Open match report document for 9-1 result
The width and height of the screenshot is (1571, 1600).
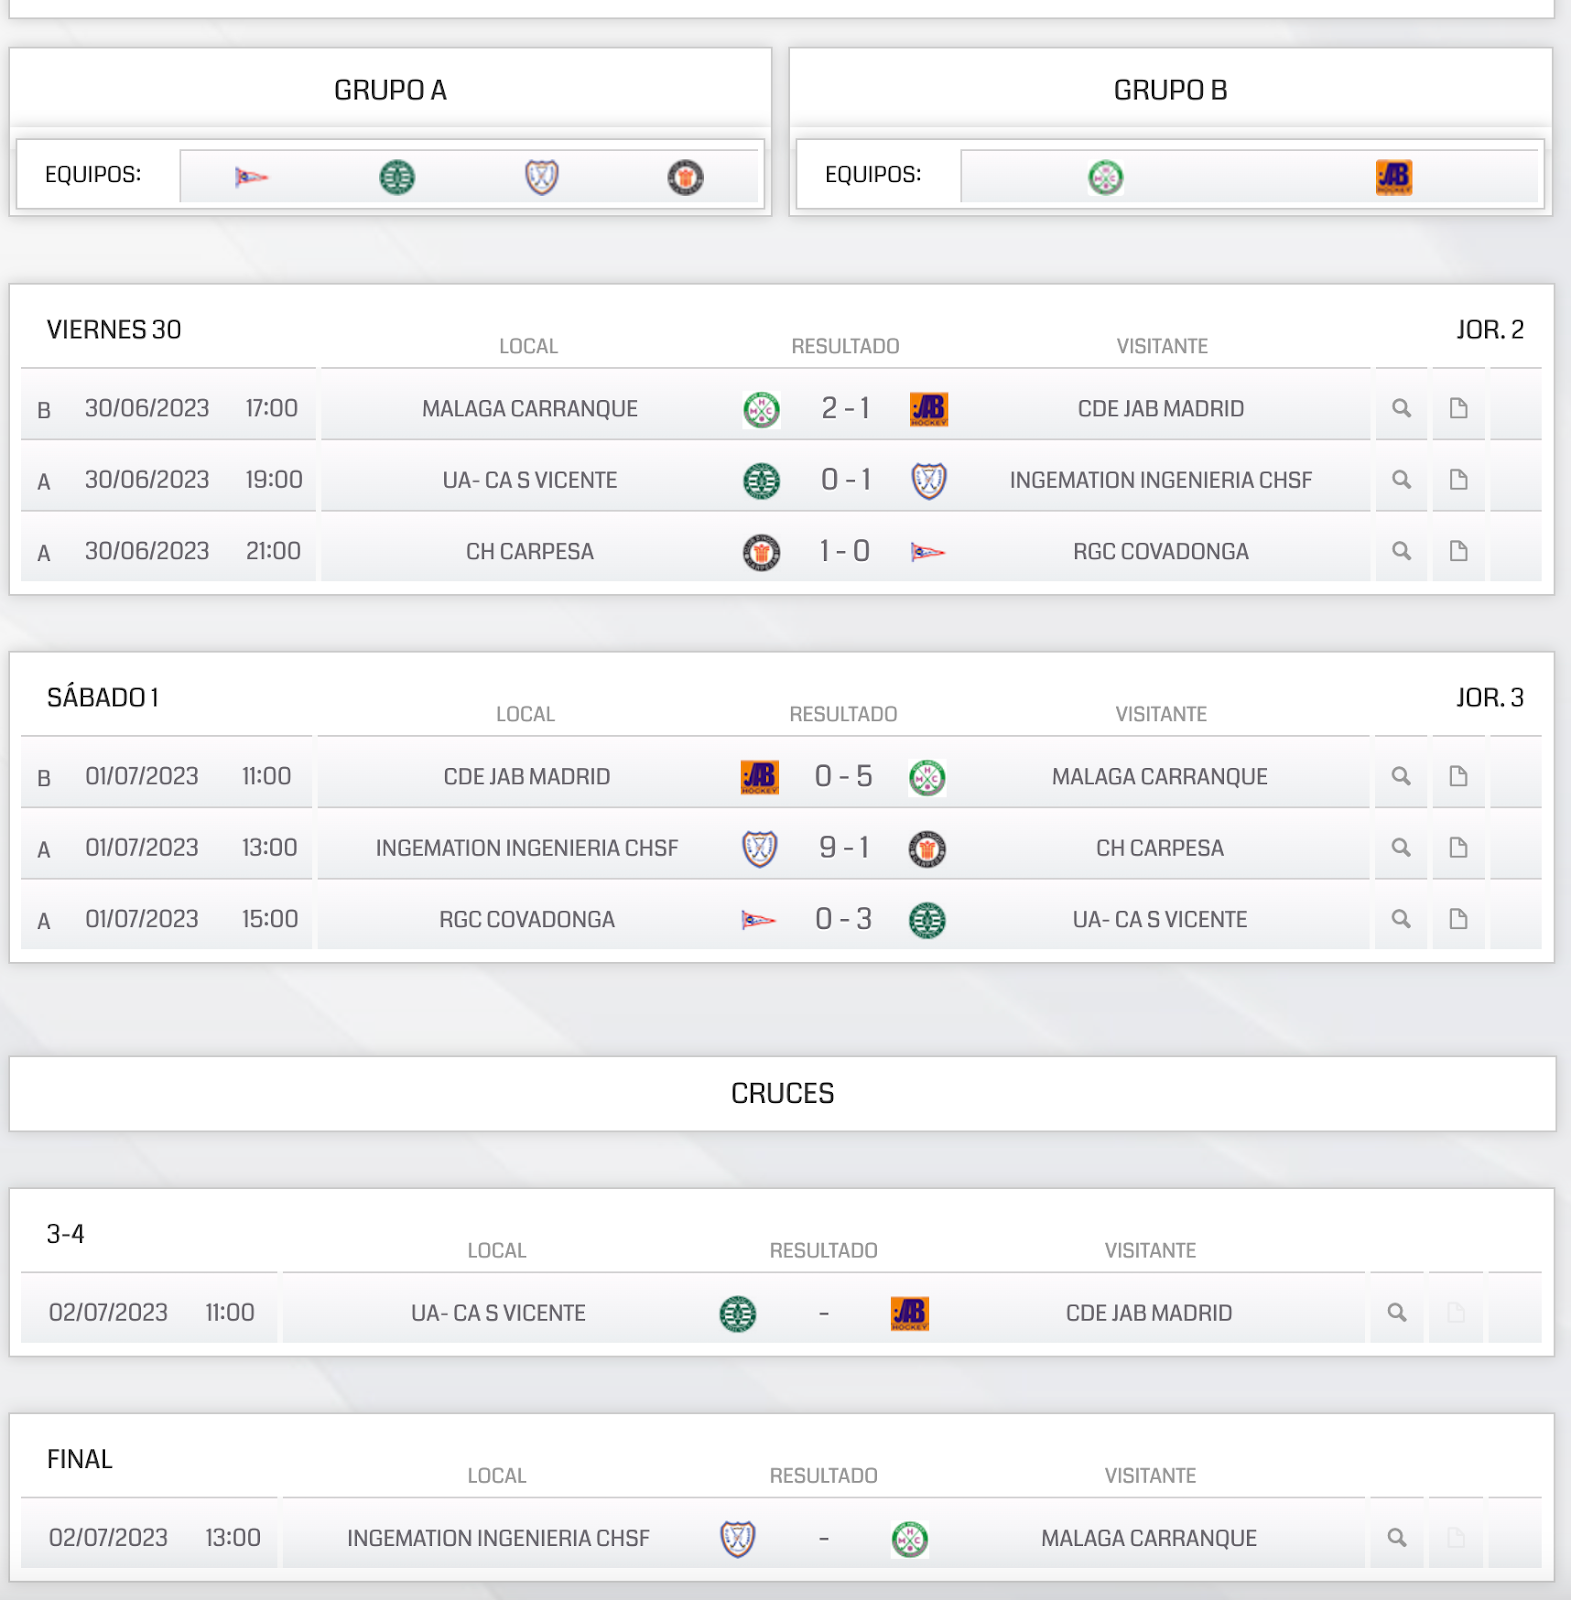point(1458,848)
